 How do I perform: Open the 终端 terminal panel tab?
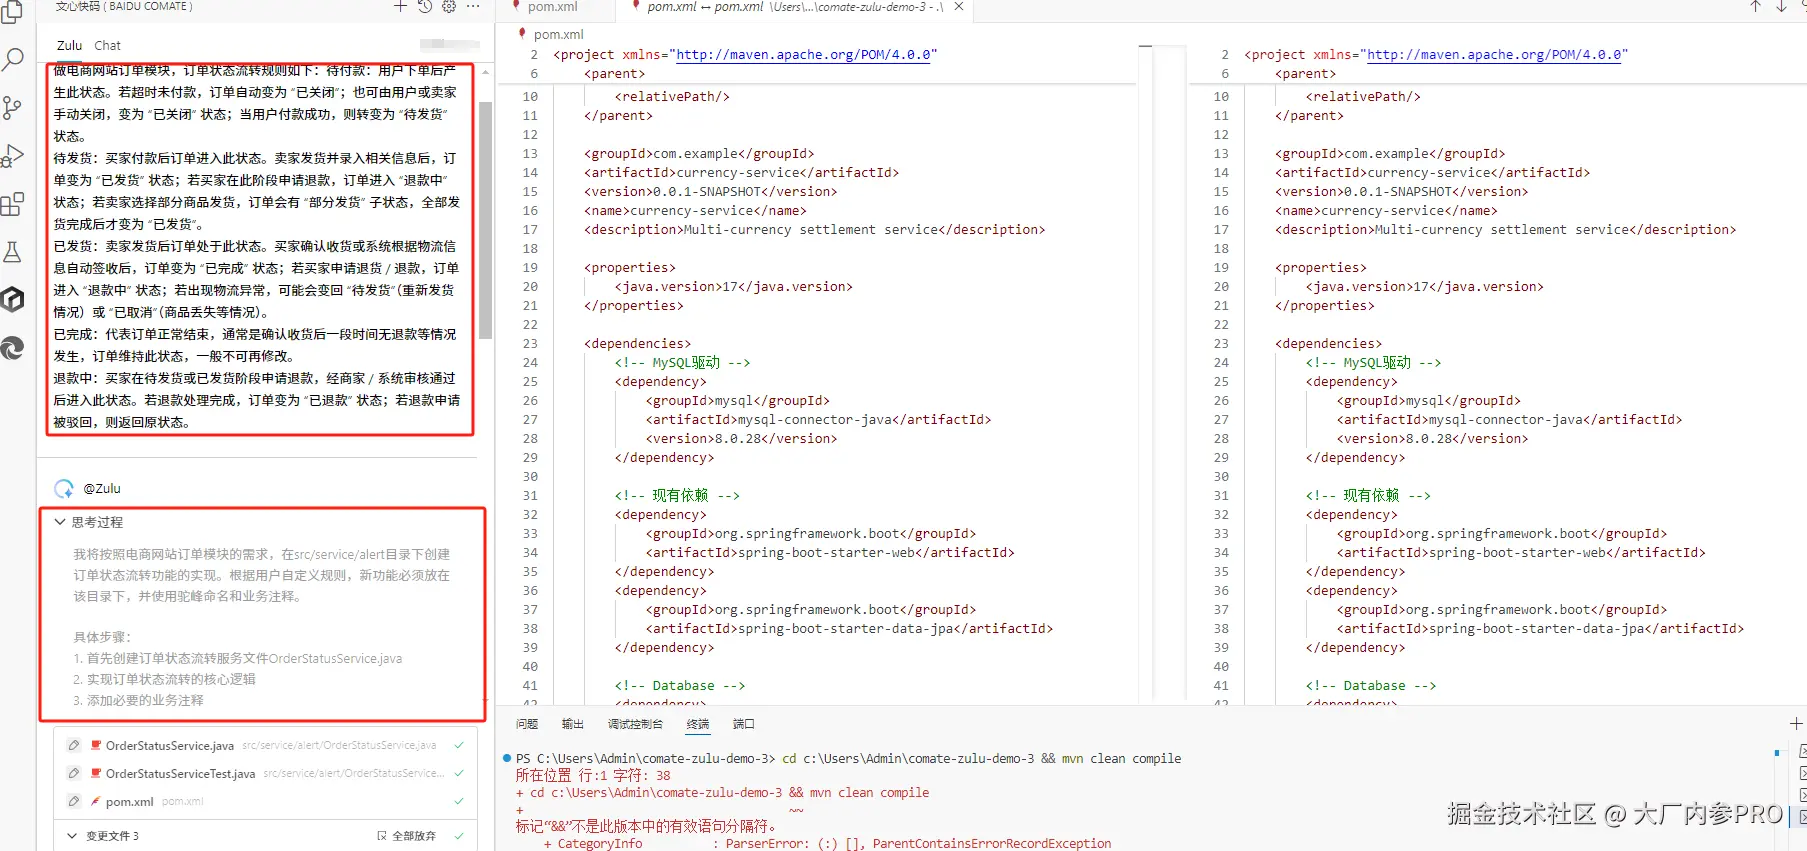(698, 724)
